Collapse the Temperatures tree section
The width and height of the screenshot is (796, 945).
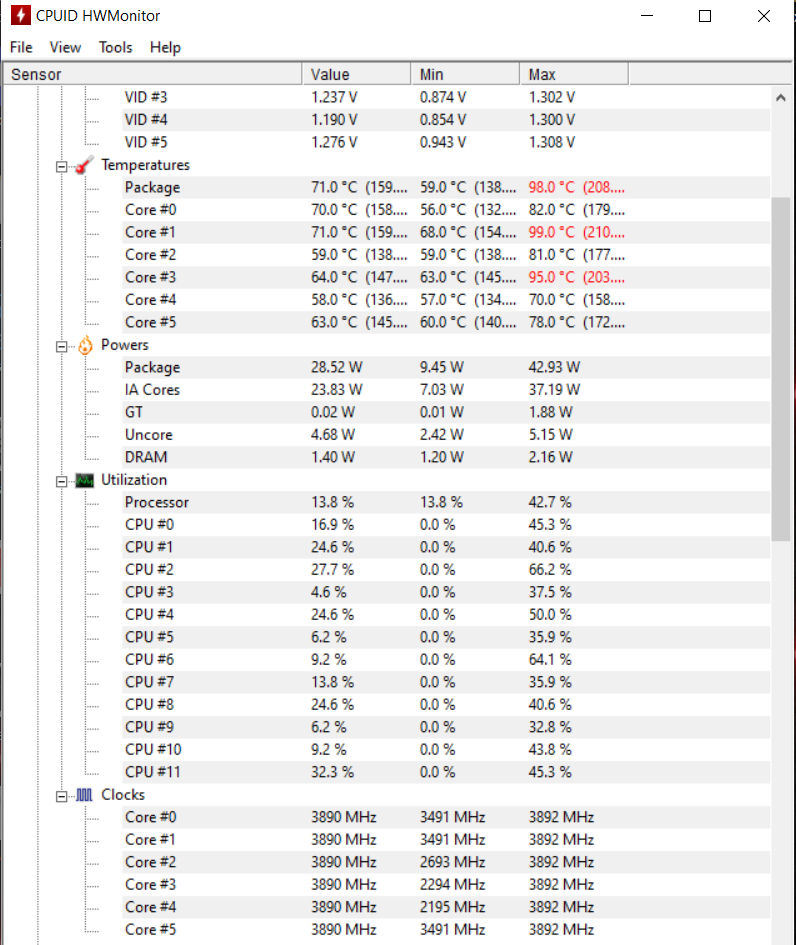pyautogui.click(x=61, y=166)
